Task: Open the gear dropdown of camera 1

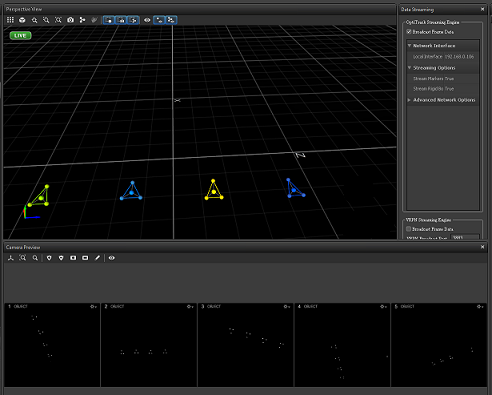Action: 93,306
